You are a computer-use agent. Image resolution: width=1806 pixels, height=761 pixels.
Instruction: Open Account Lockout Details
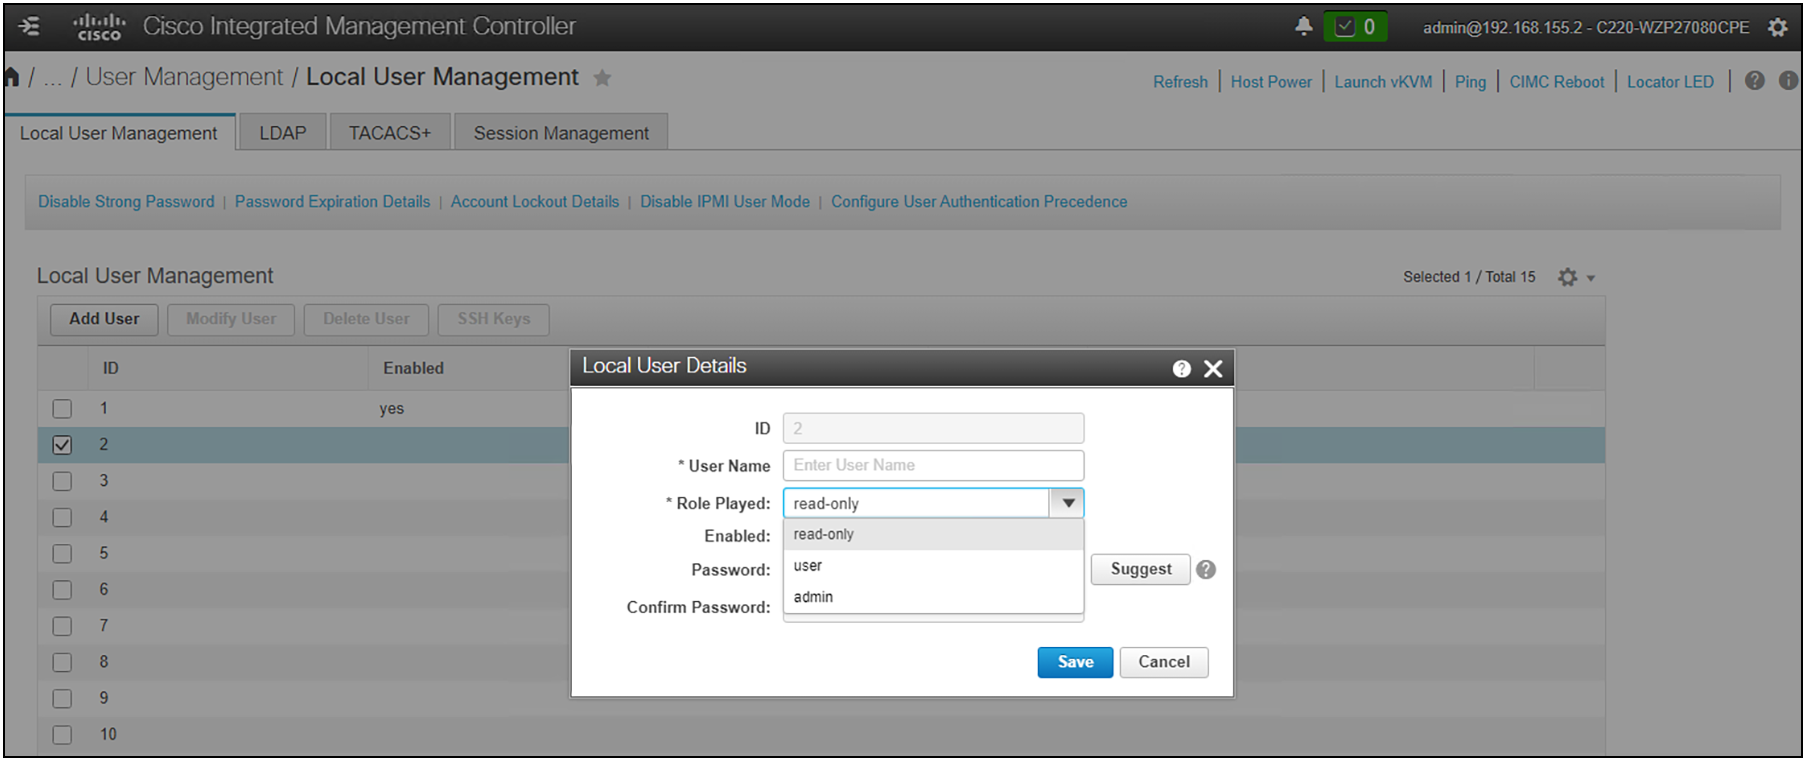tap(535, 202)
